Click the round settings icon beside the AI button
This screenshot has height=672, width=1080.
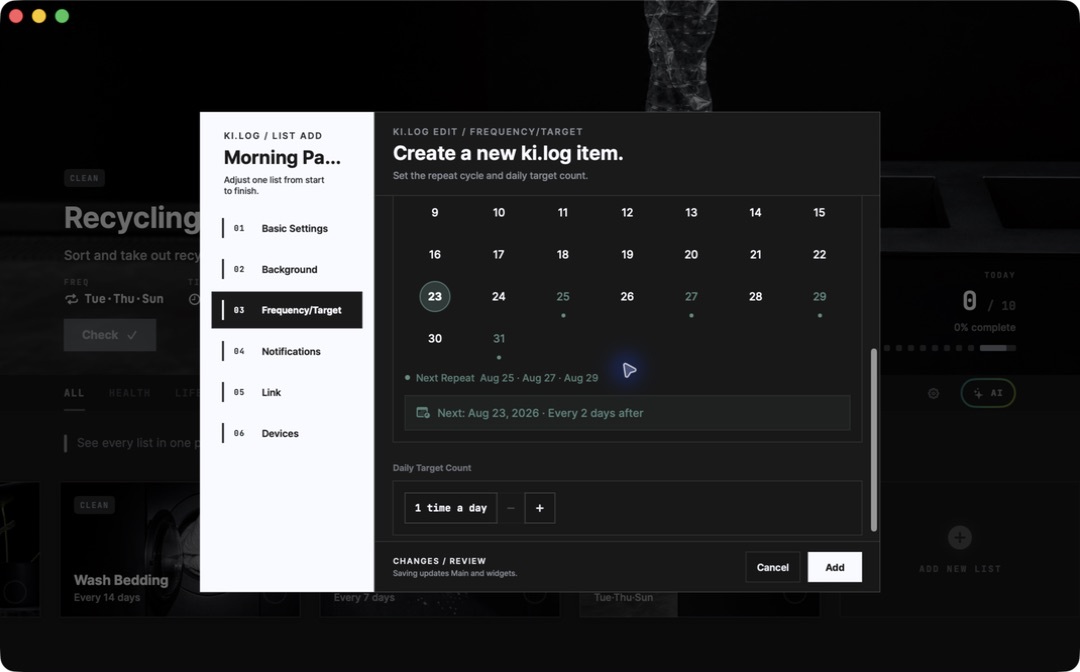(933, 394)
